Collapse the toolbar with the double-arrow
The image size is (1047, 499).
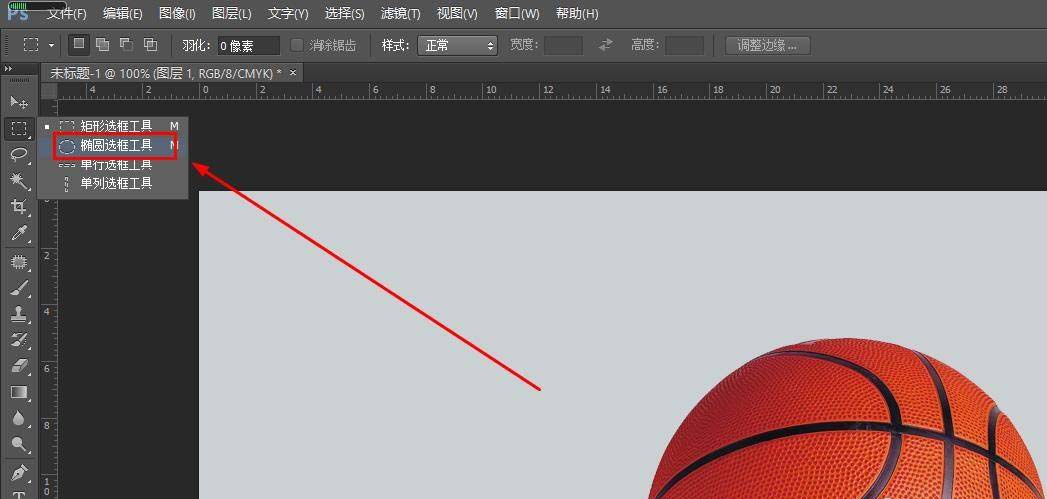click(x=8, y=69)
